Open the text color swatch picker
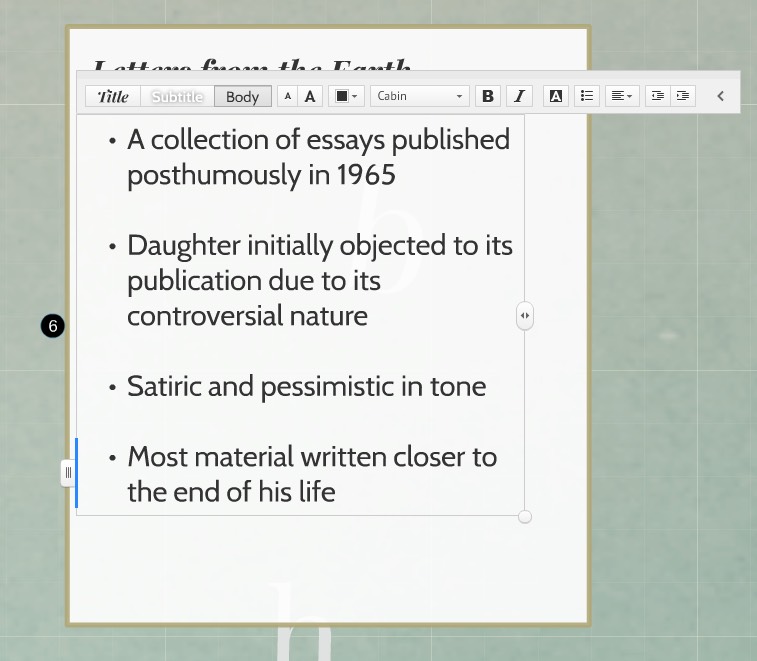This screenshot has width=757, height=661. (x=347, y=97)
